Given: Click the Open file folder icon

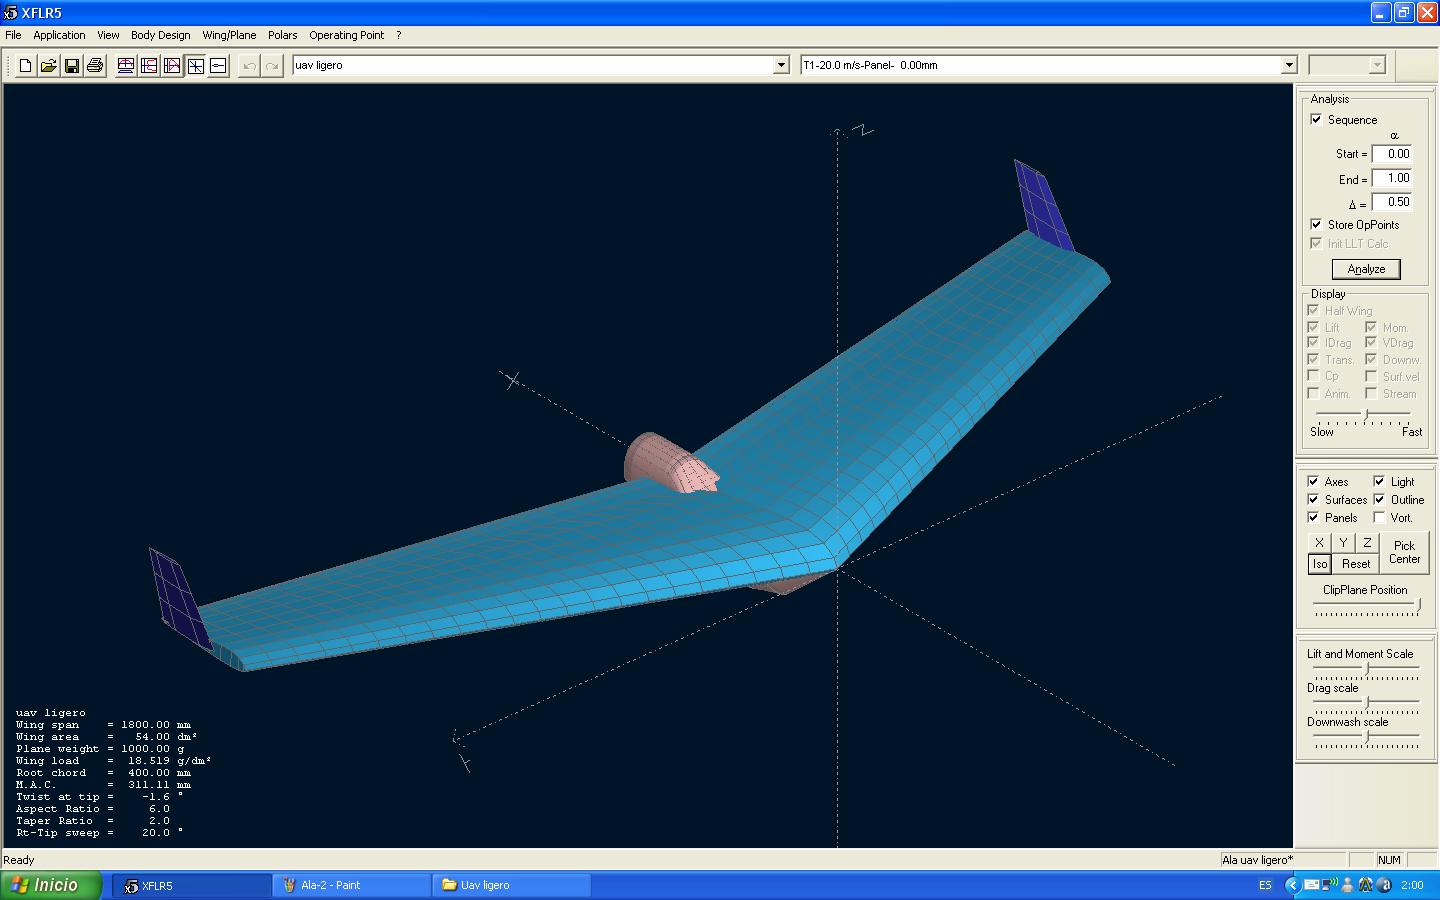Looking at the screenshot, I should tap(48, 66).
